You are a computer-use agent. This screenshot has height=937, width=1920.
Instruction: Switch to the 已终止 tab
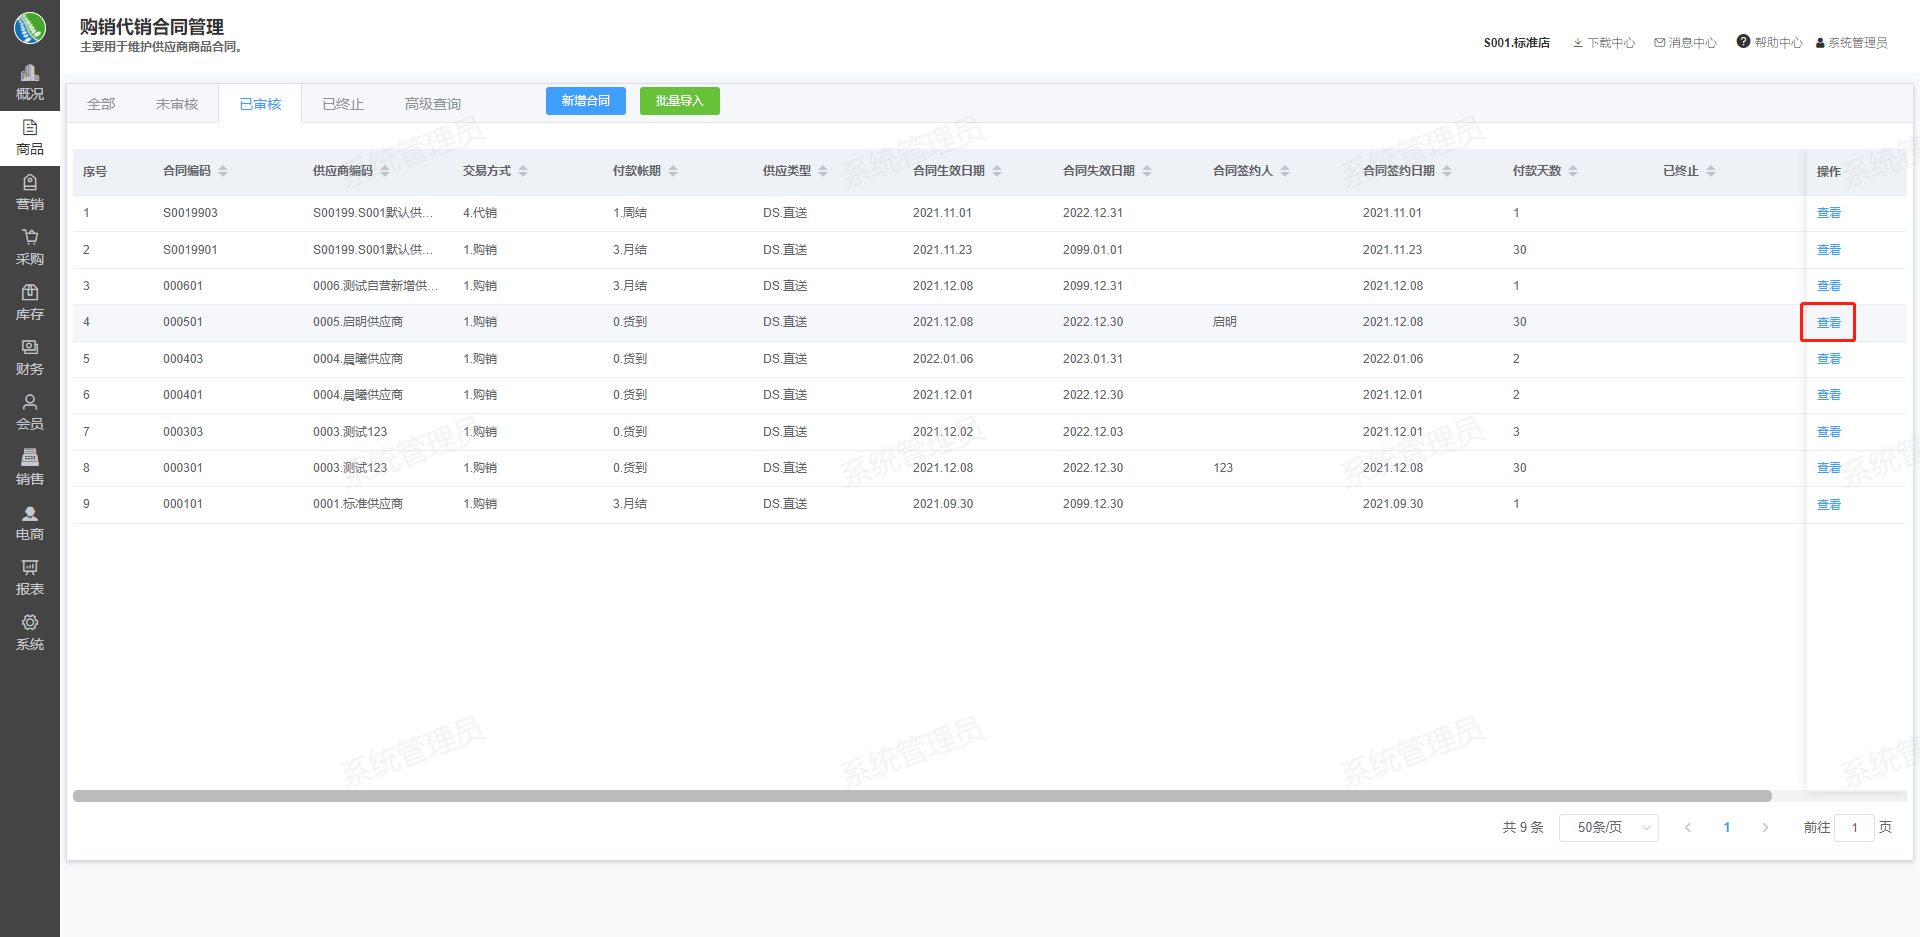[343, 104]
